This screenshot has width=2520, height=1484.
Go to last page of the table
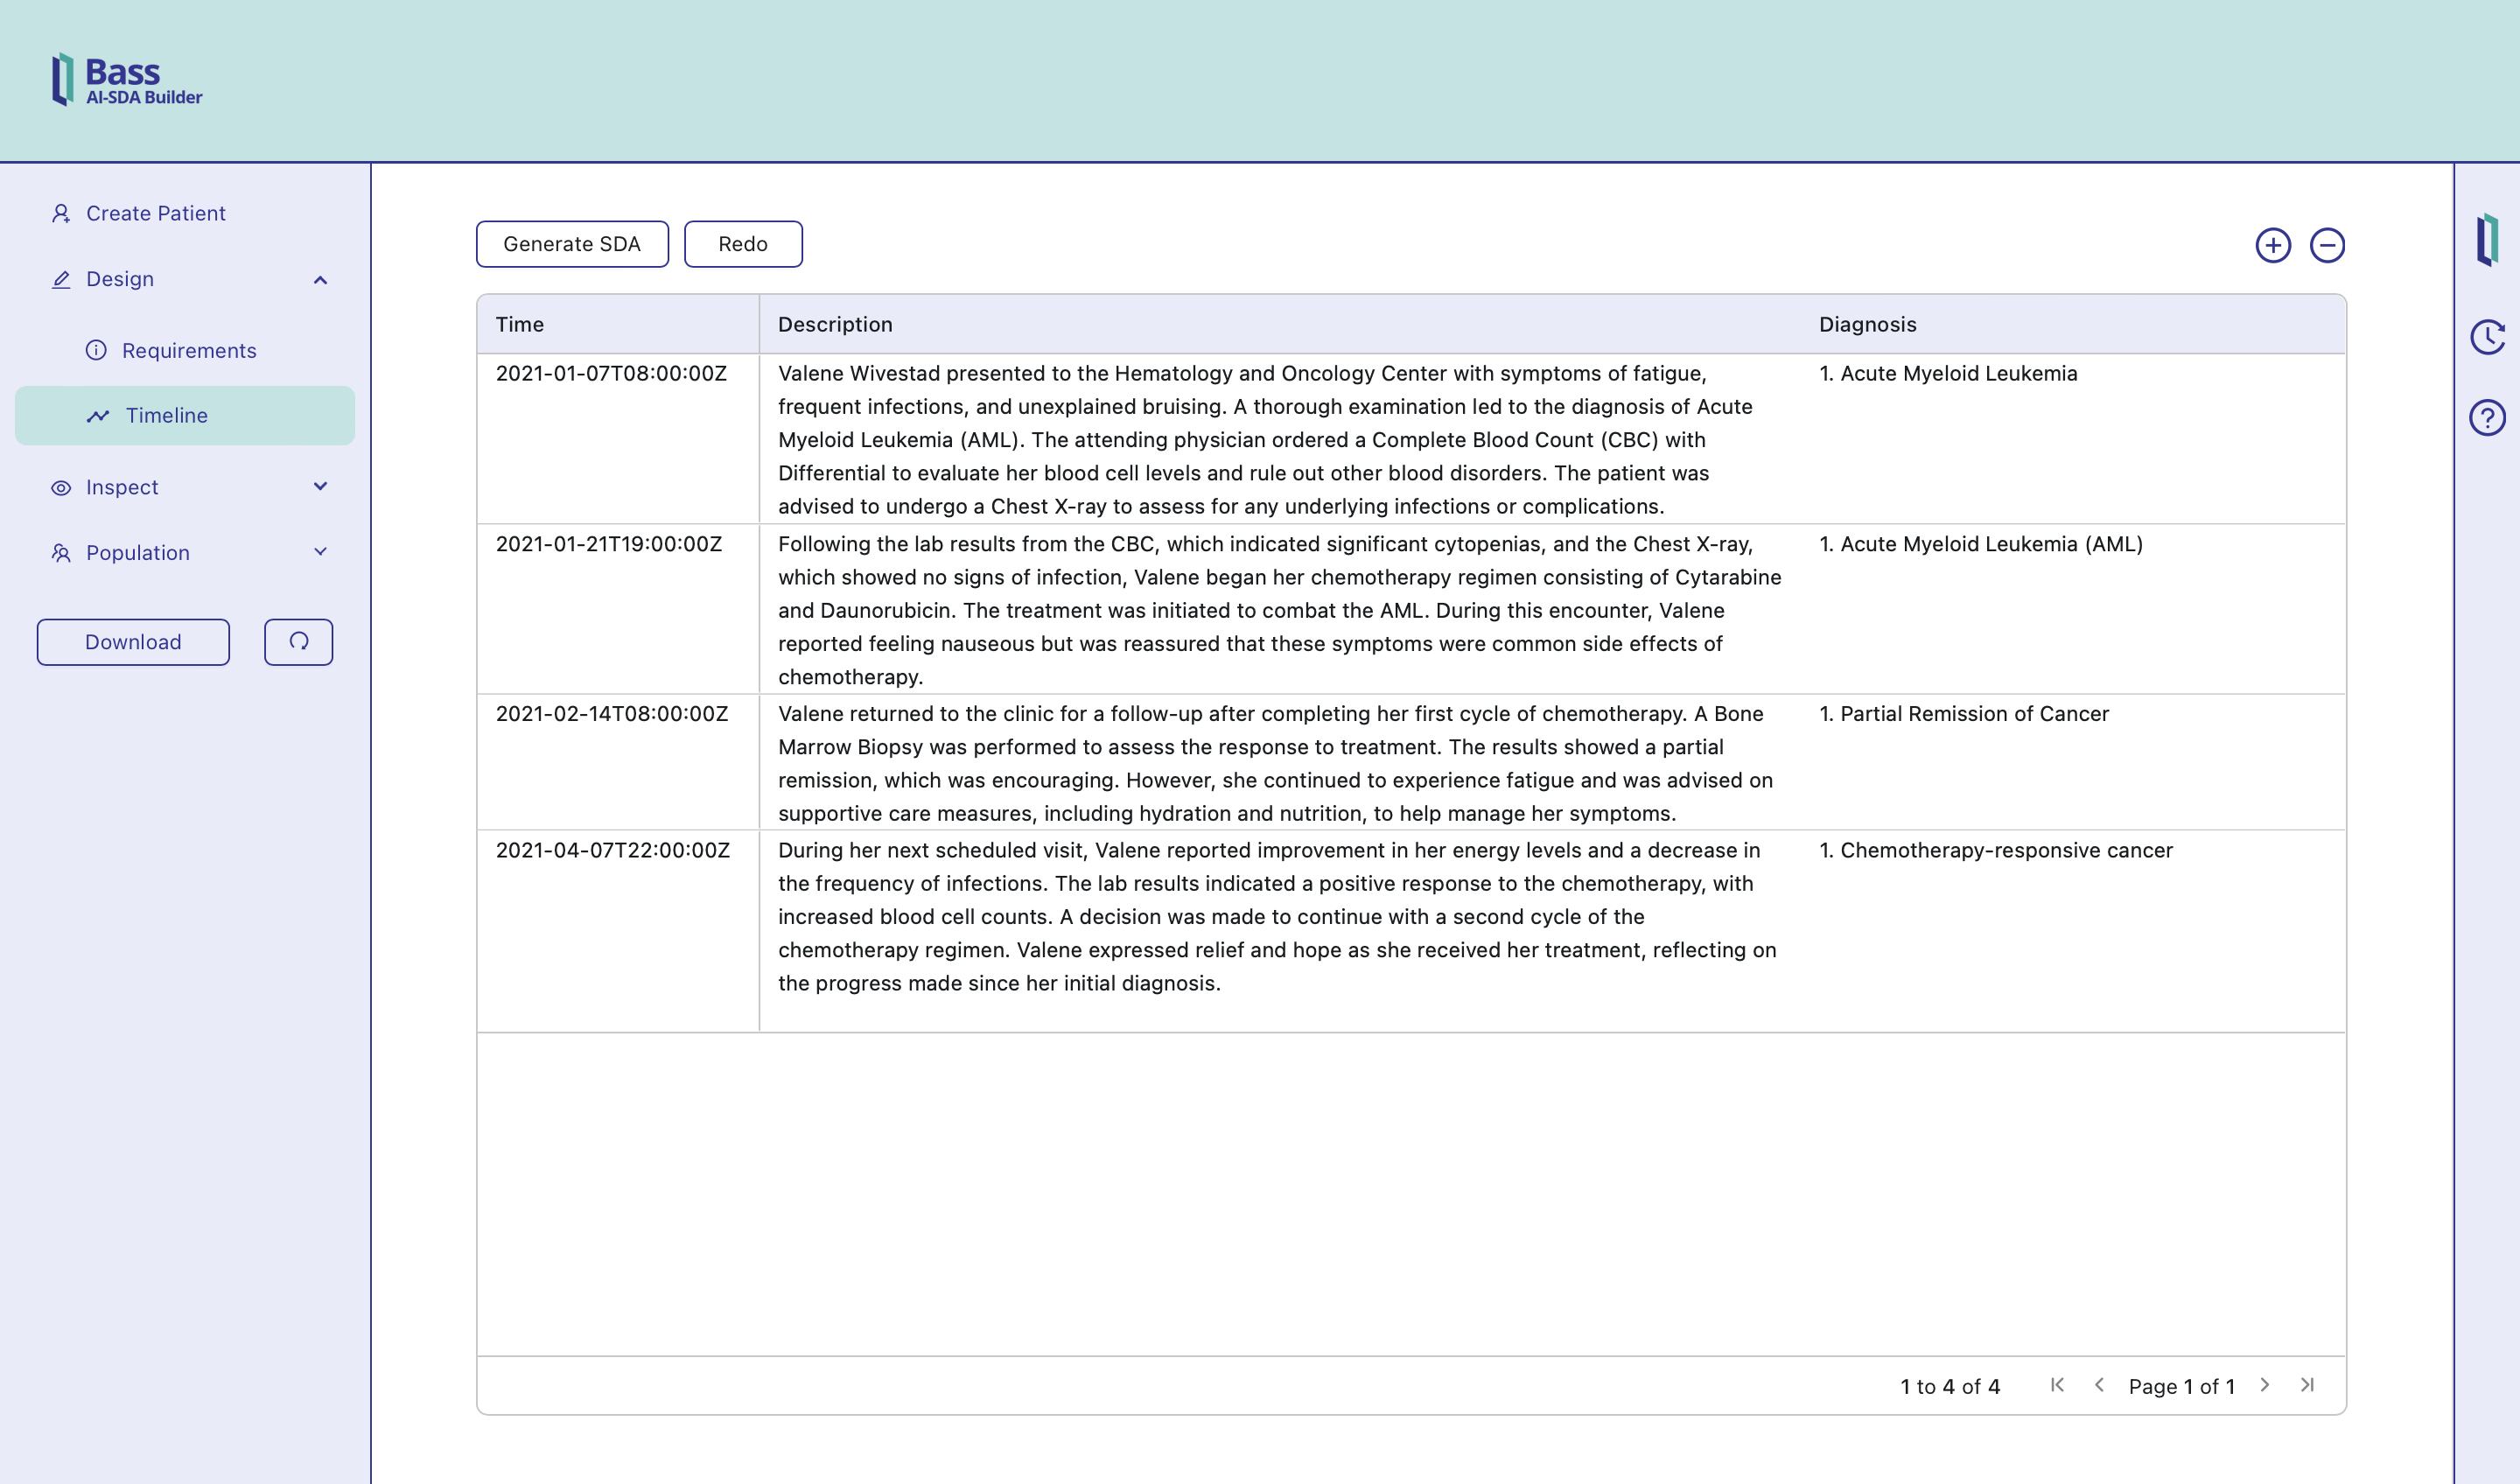point(2307,1385)
